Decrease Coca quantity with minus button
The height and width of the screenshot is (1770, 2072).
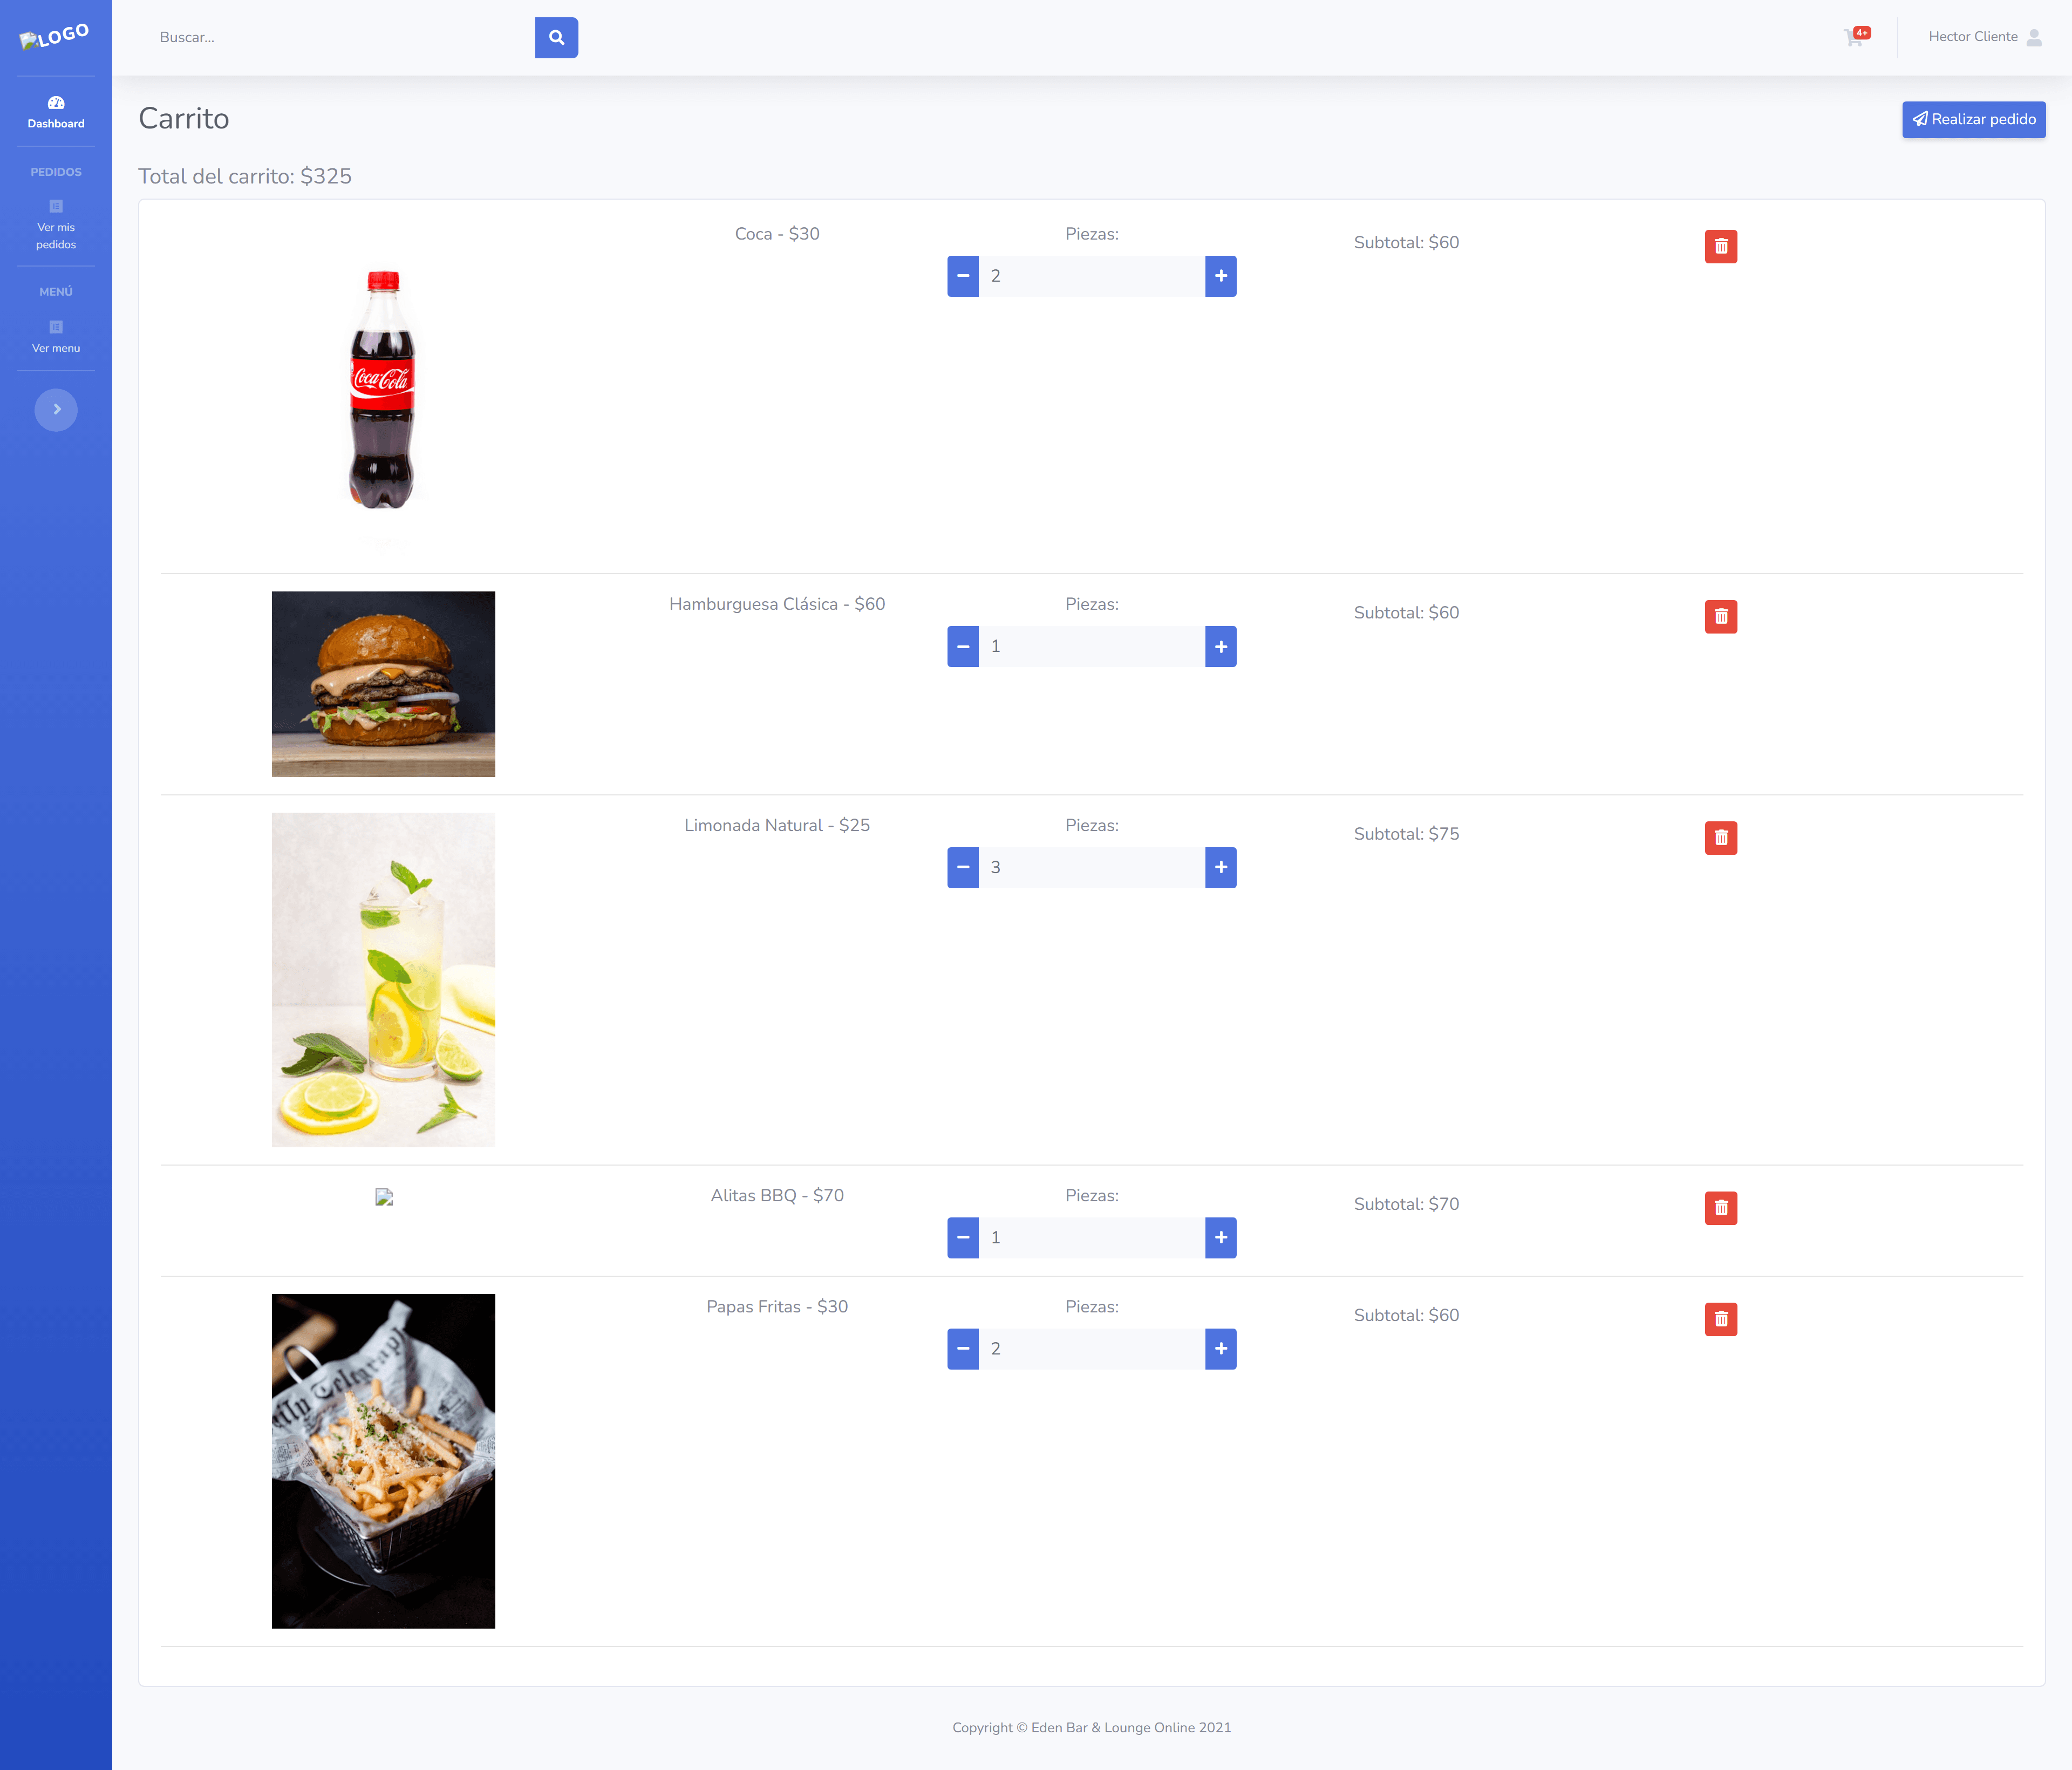tap(963, 276)
